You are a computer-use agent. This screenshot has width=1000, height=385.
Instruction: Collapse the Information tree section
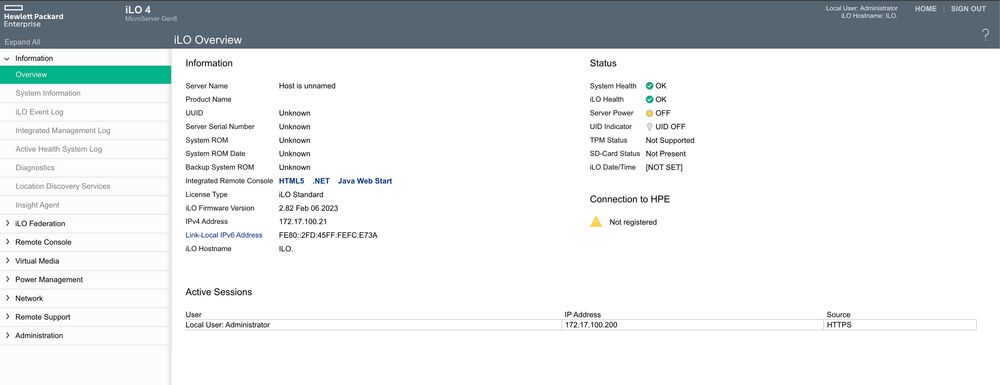[x=7, y=59]
